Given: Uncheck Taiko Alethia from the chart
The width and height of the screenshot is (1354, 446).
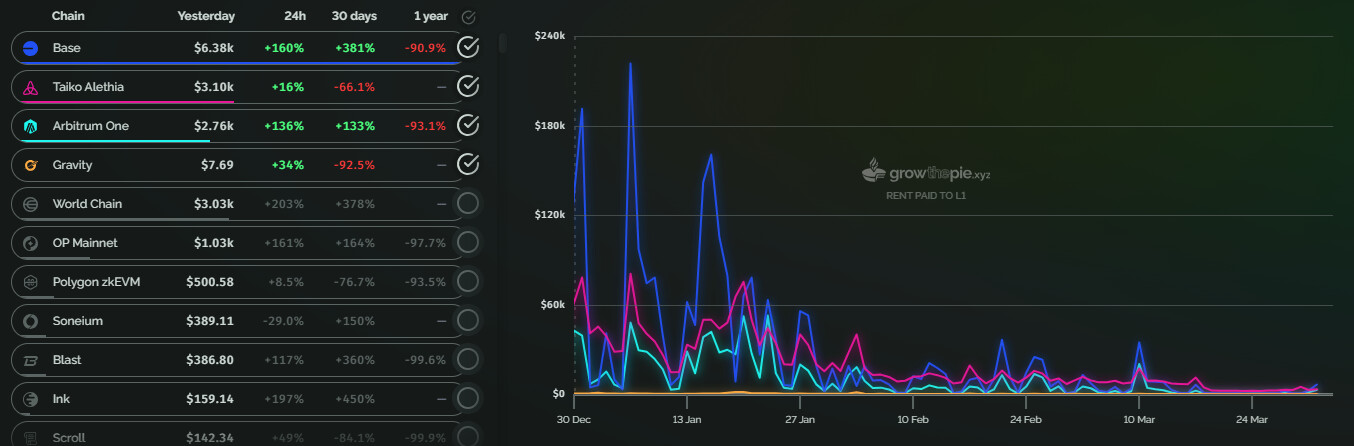Looking at the screenshot, I should (468, 86).
